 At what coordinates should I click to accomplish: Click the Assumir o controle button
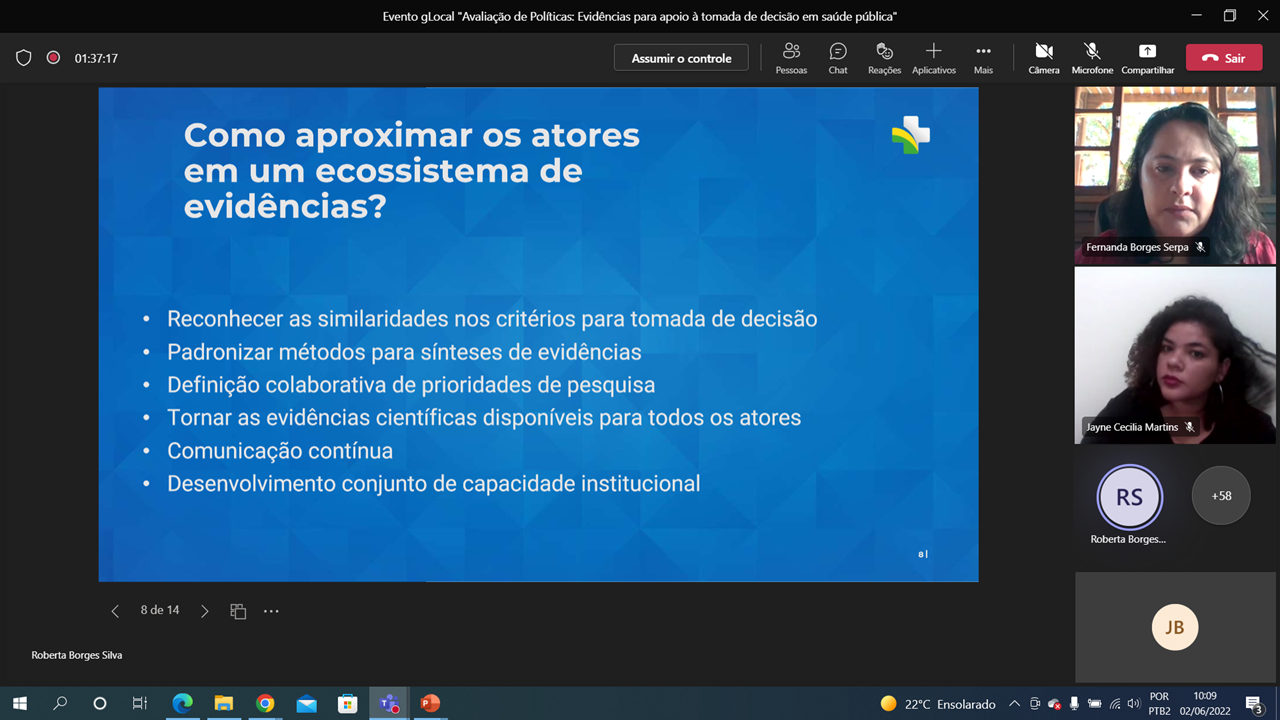(681, 58)
